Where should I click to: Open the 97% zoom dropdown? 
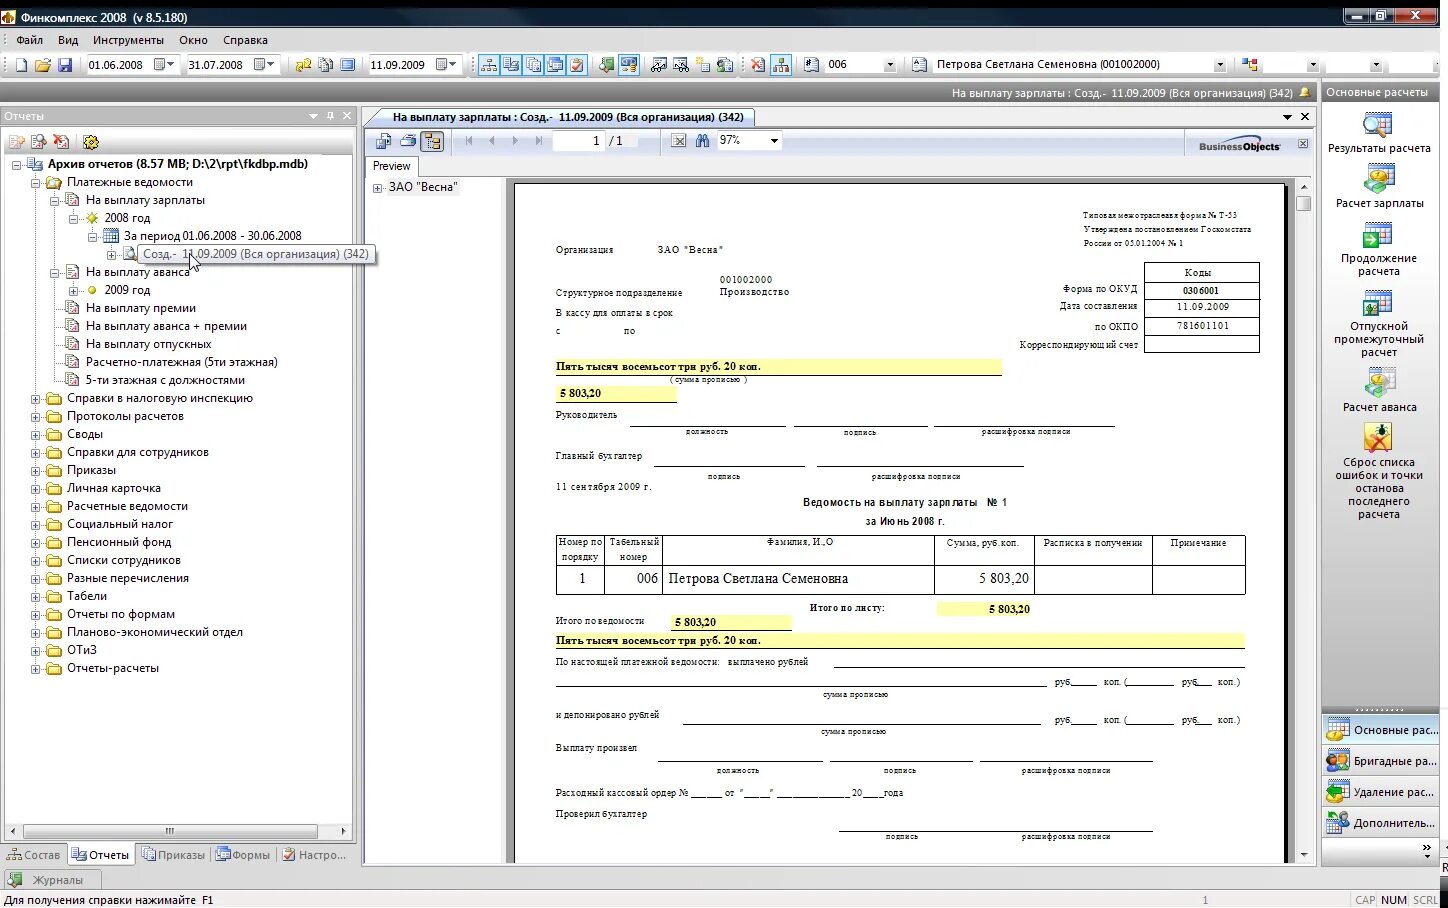(x=774, y=141)
